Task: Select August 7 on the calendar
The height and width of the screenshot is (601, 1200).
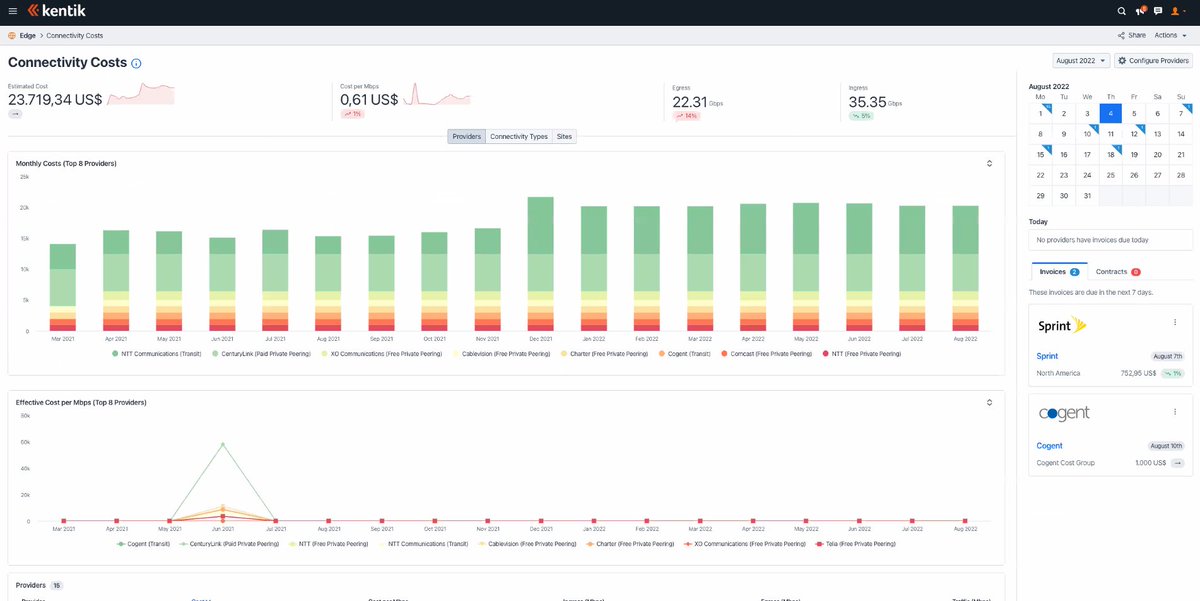Action: coord(1181,114)
